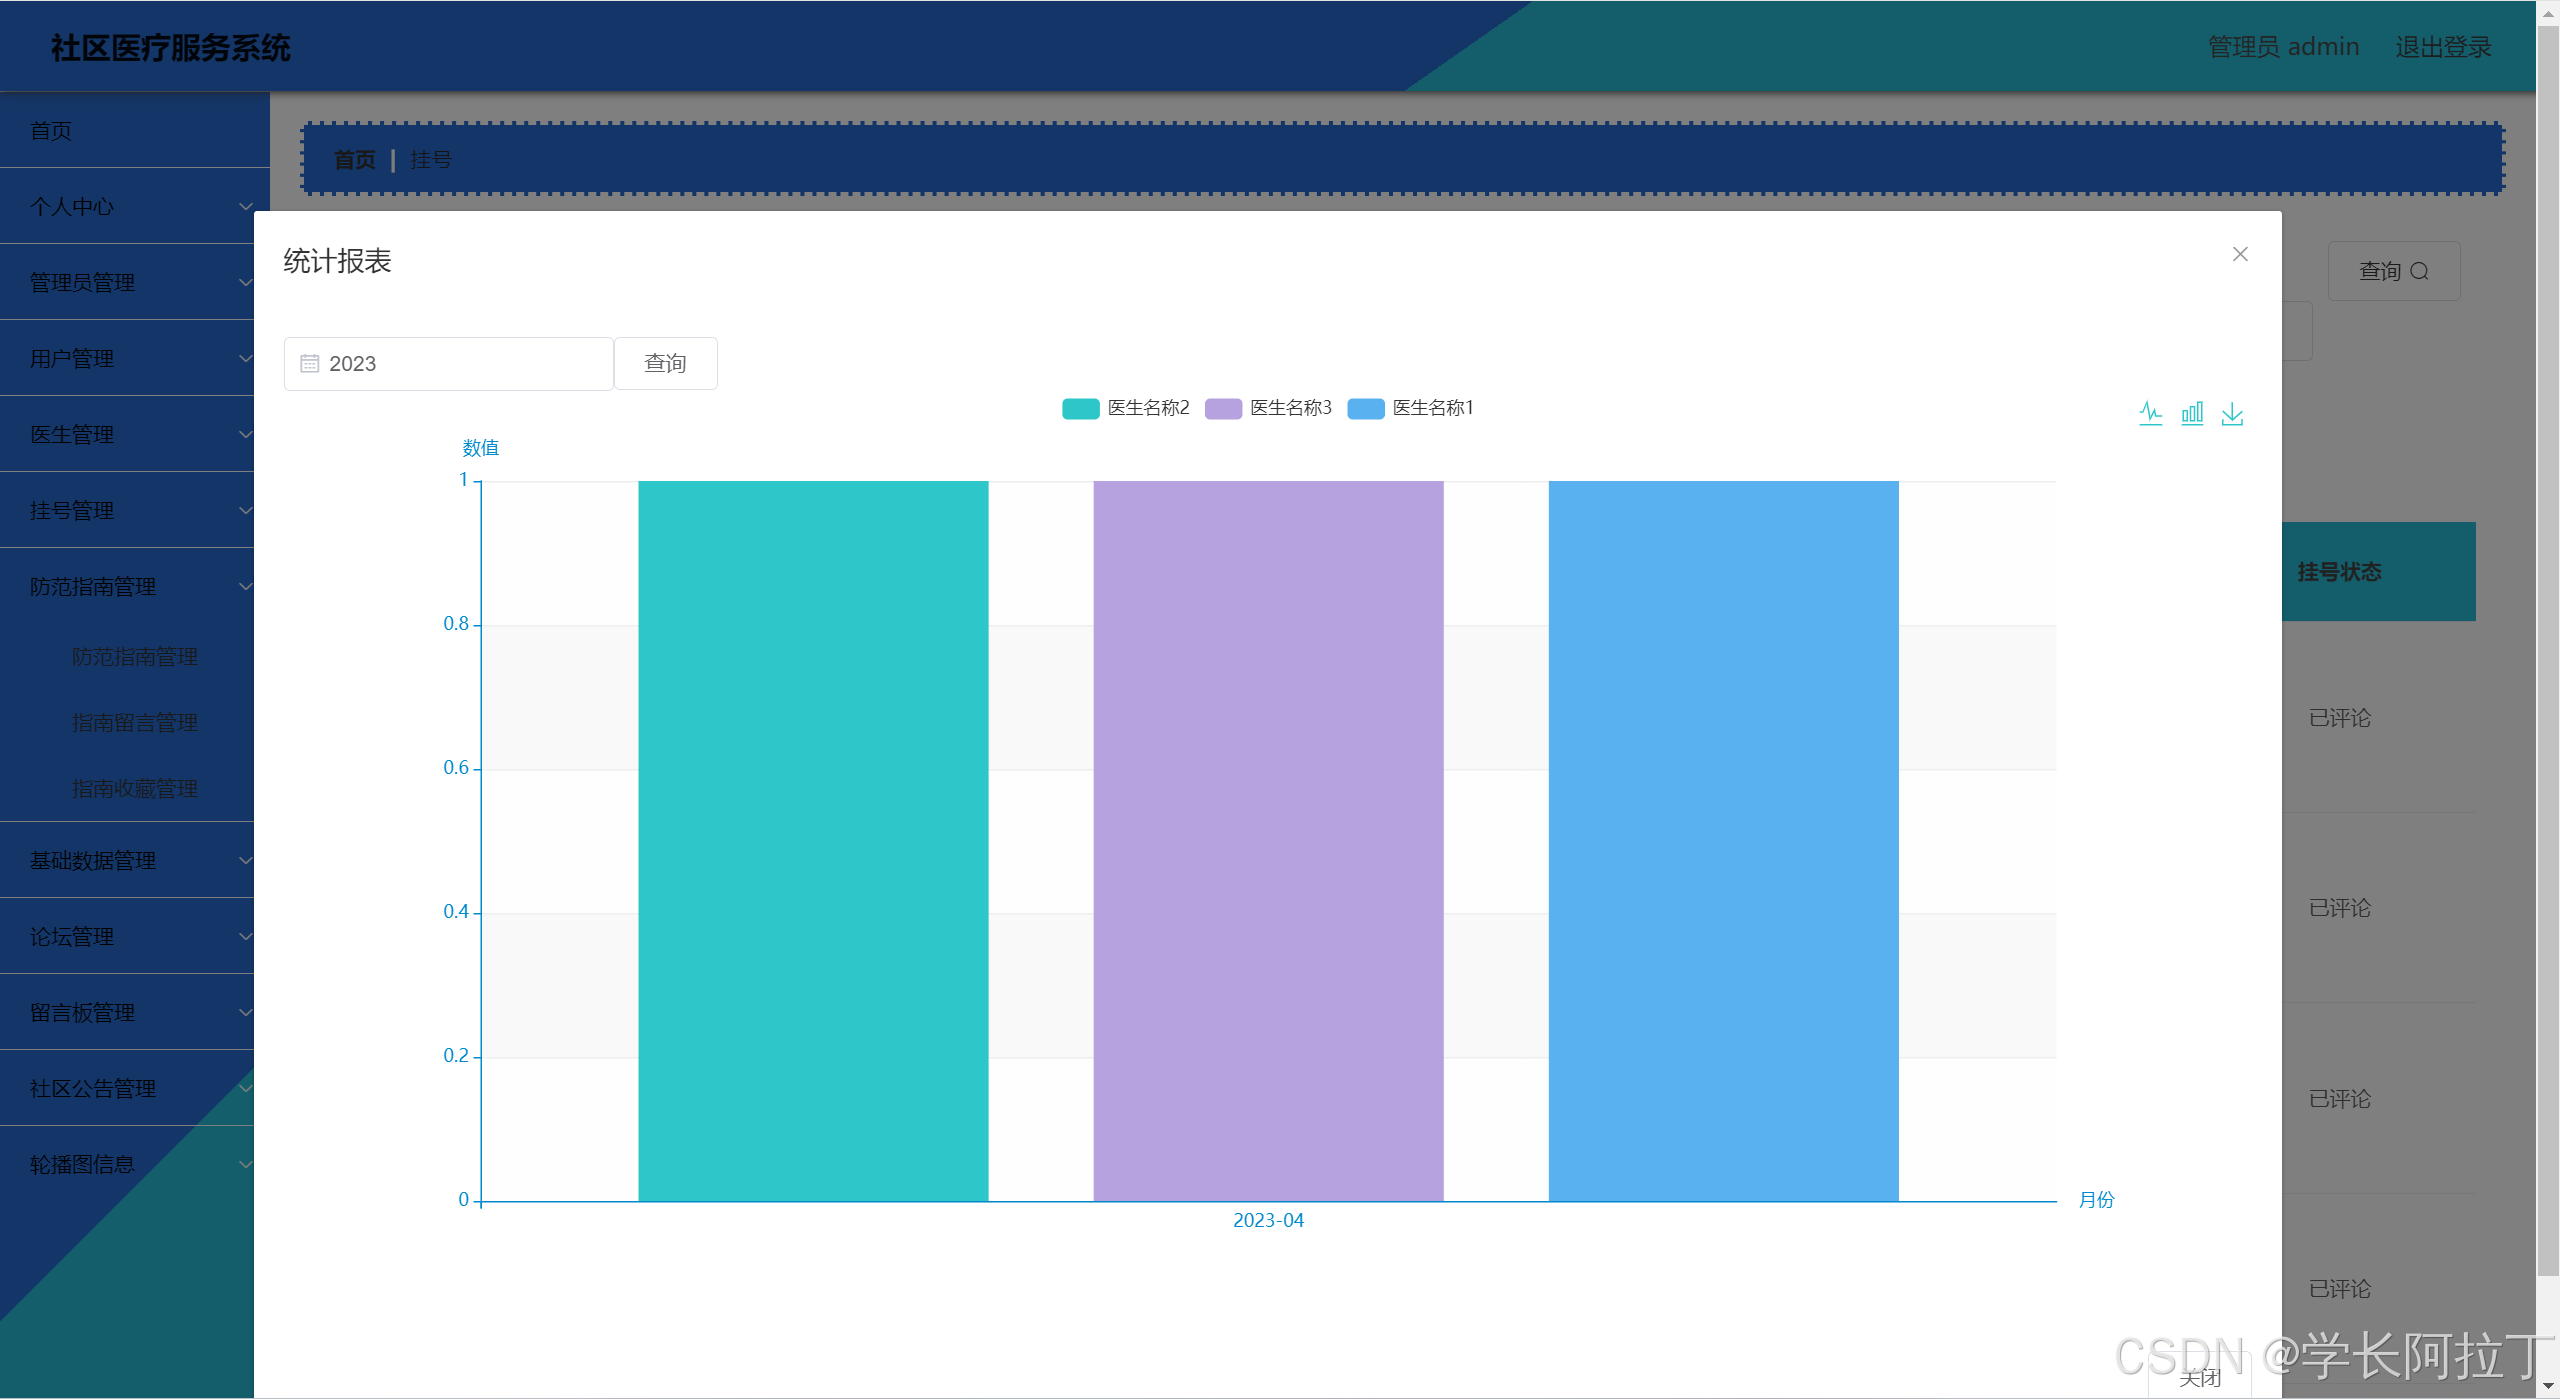Click the teal 医生名称2 bar

(813, 840)
